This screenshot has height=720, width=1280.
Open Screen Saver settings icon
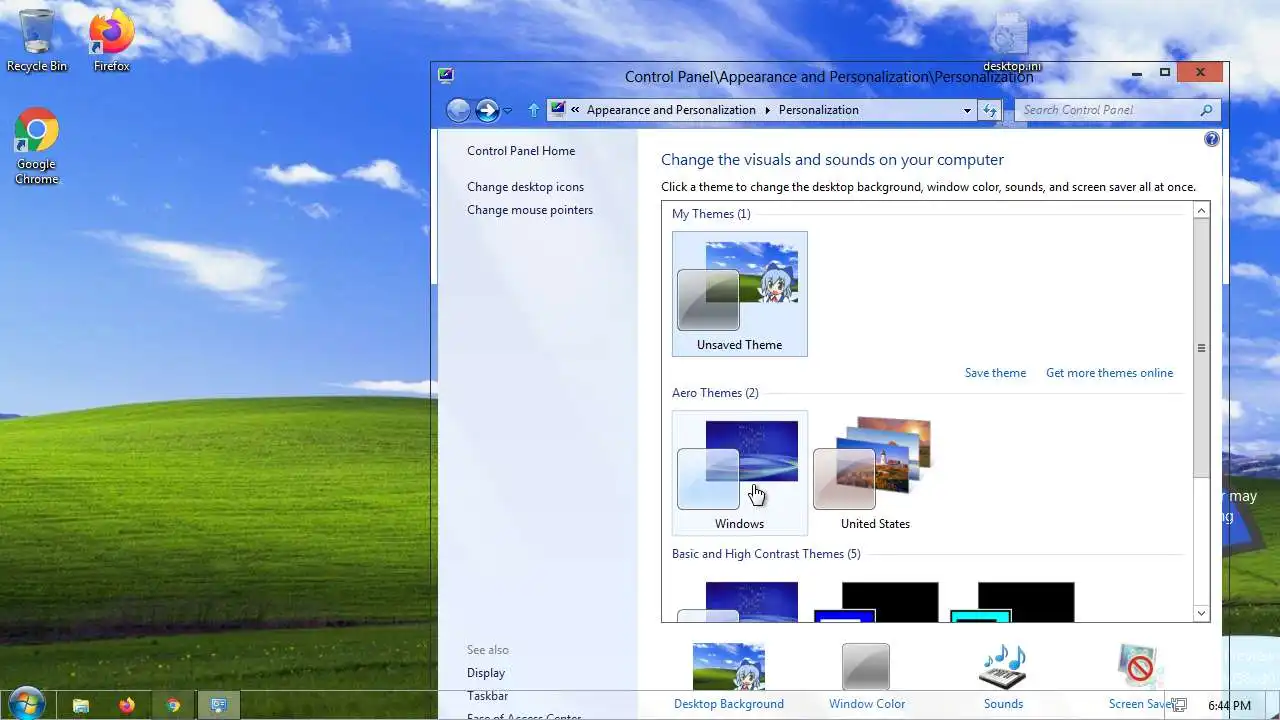[x=1140, y=667]
